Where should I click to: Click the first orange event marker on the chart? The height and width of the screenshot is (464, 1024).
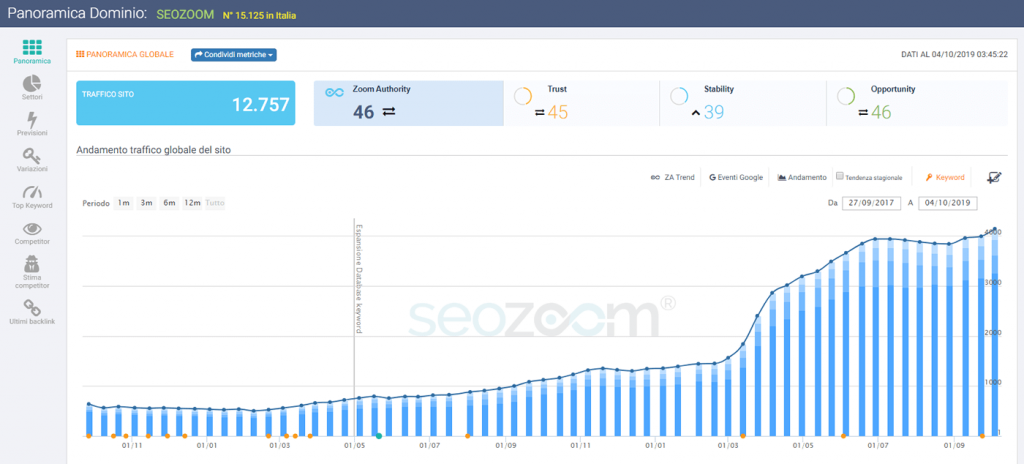(88, 436)
